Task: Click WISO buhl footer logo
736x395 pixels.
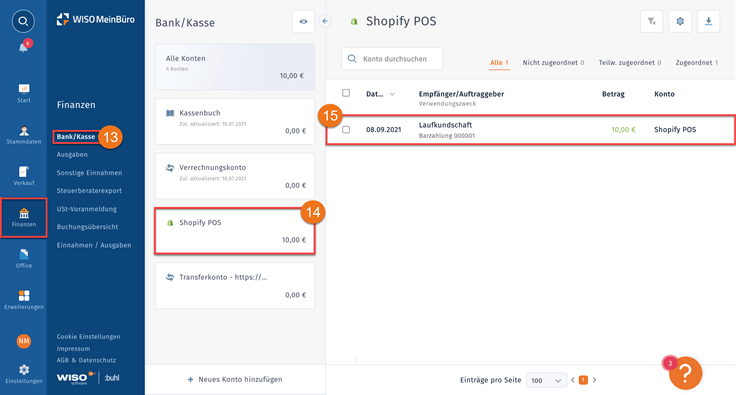Action: (x=88, y=378)
